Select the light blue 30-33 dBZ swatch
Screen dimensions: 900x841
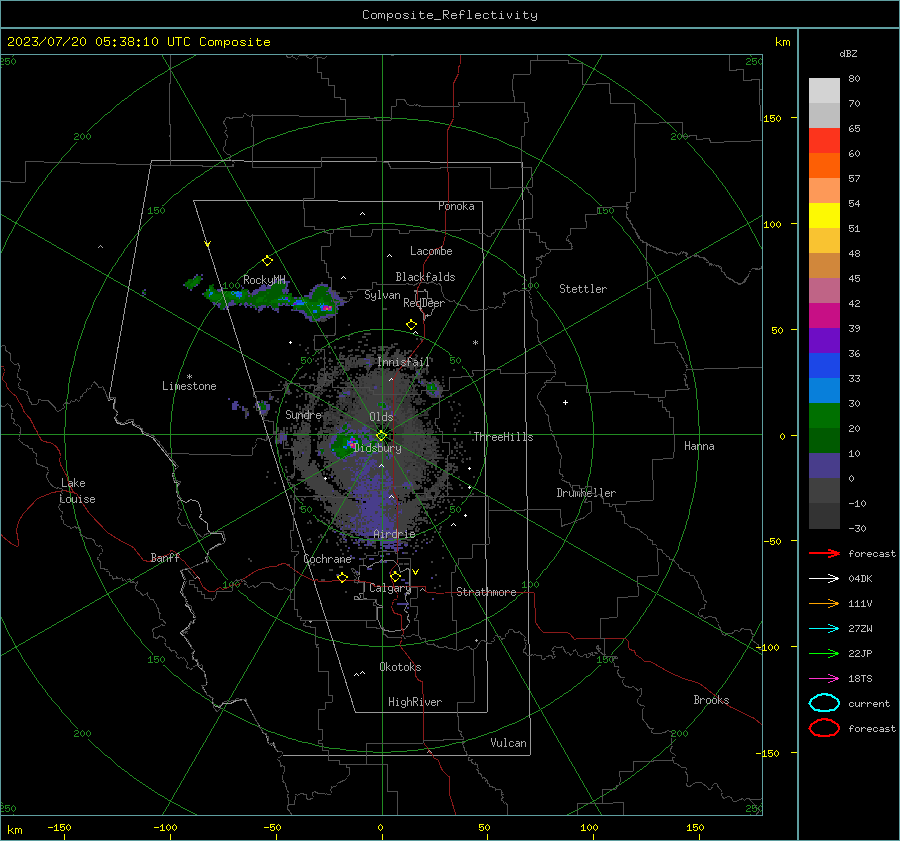(x=824, y=390)
